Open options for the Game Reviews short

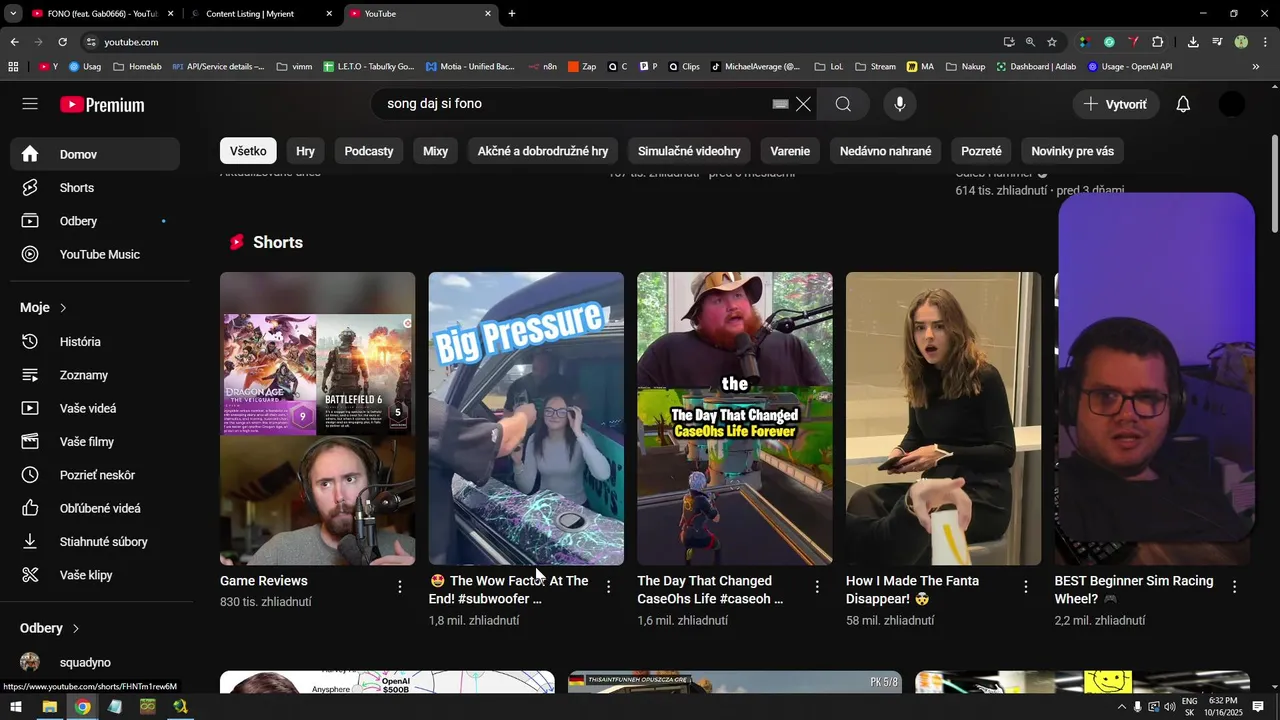[x=400, y=587]
